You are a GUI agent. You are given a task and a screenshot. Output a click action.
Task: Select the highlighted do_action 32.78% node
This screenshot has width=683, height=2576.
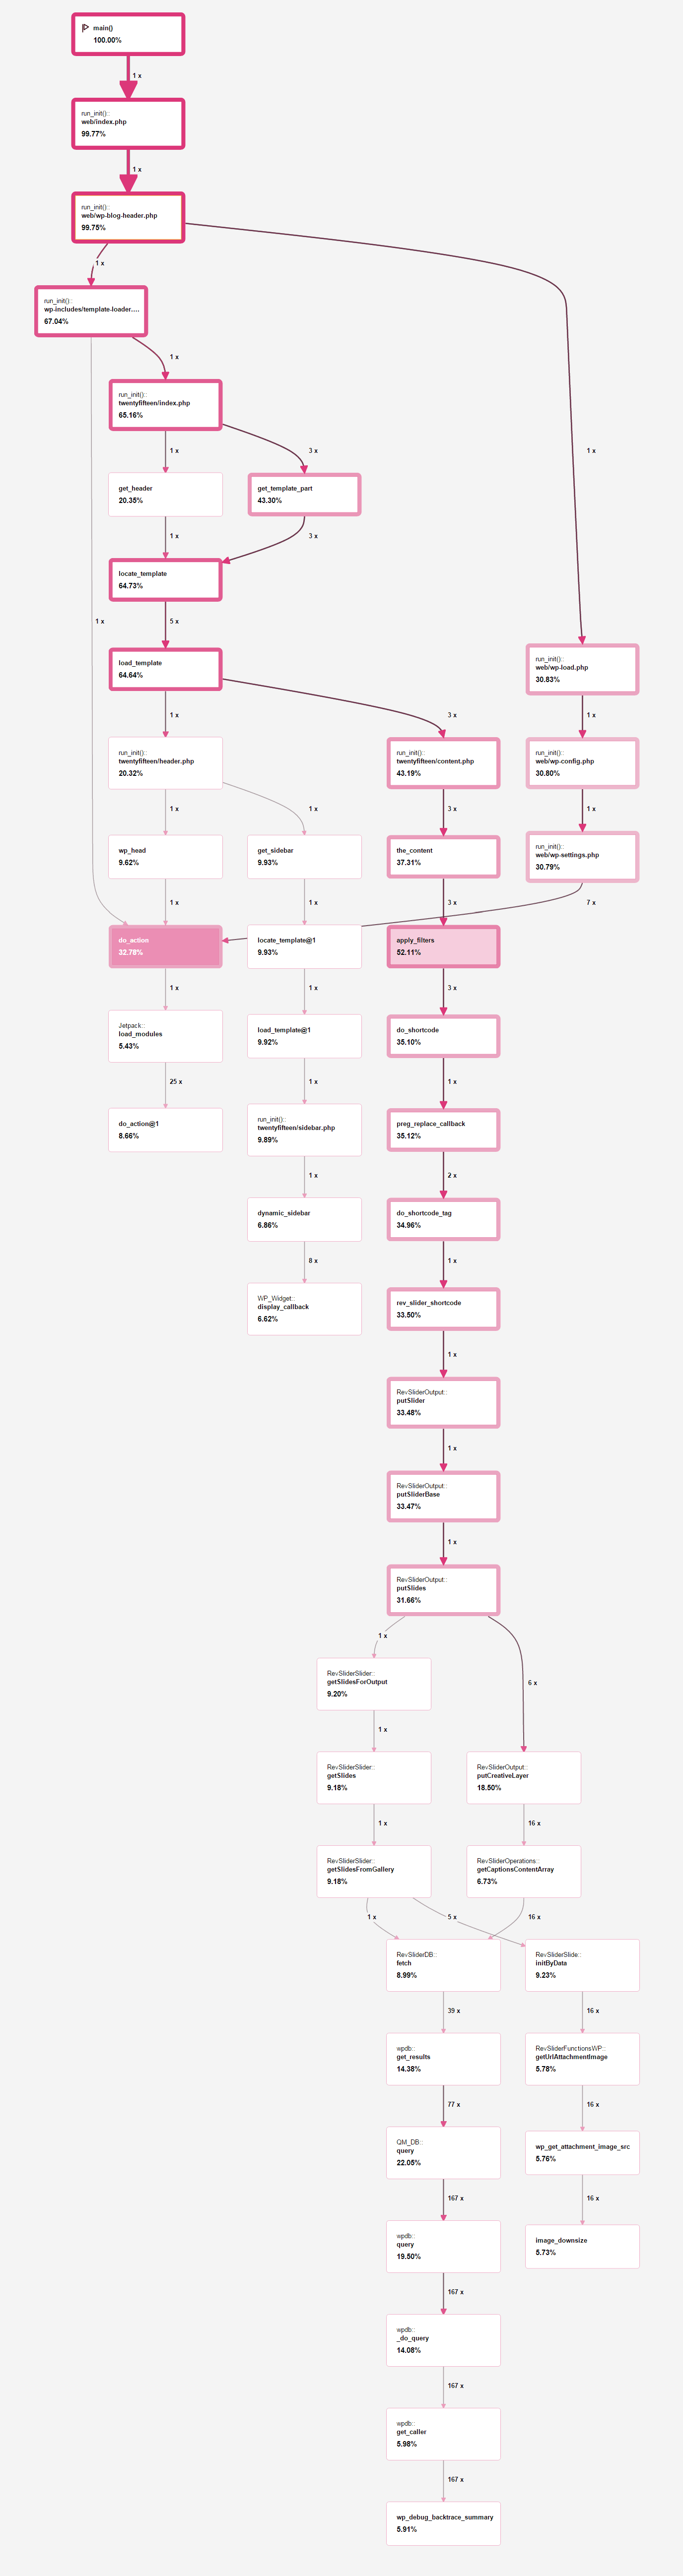tap(165, 946)
